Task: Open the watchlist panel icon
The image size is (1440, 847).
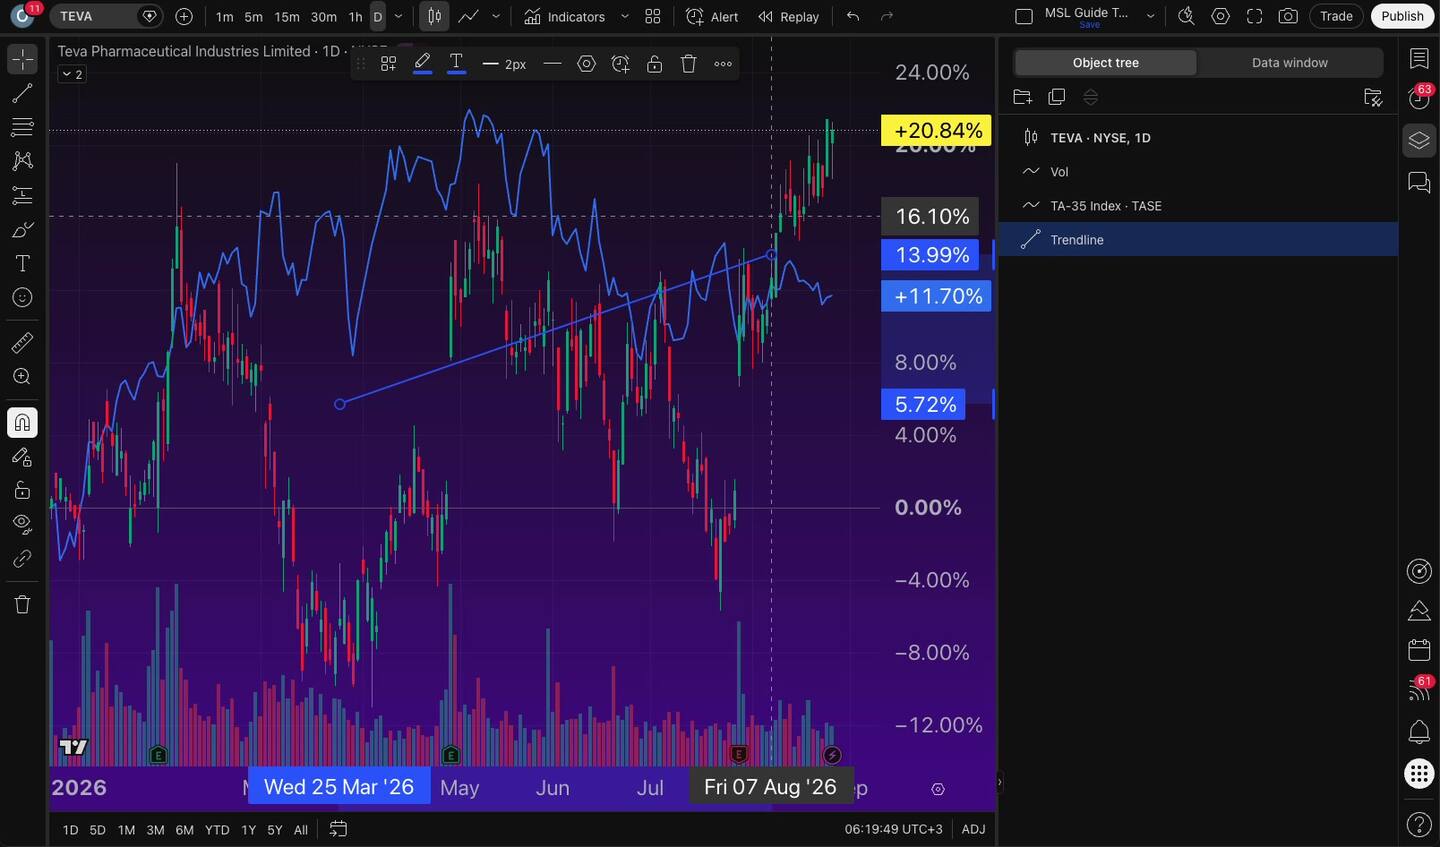Action: pyautogui.click(x=1419, y=59)
